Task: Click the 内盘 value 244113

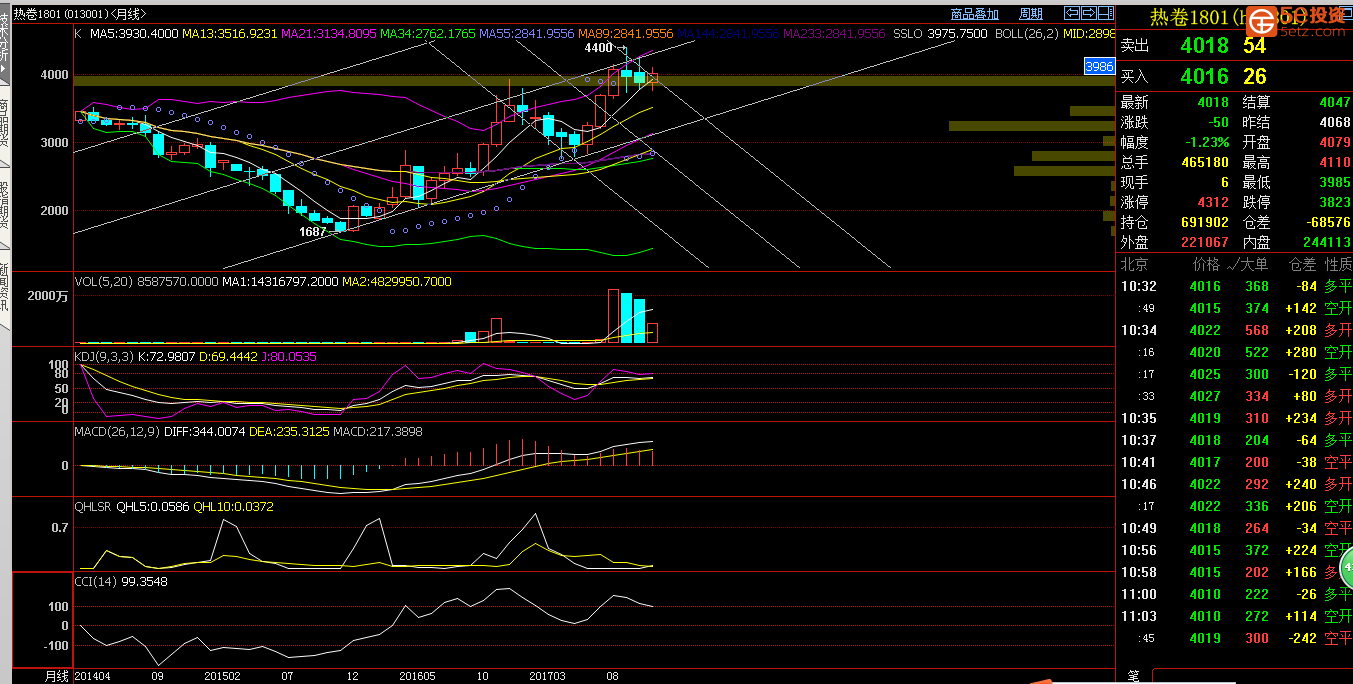Action: [1327, 242]
